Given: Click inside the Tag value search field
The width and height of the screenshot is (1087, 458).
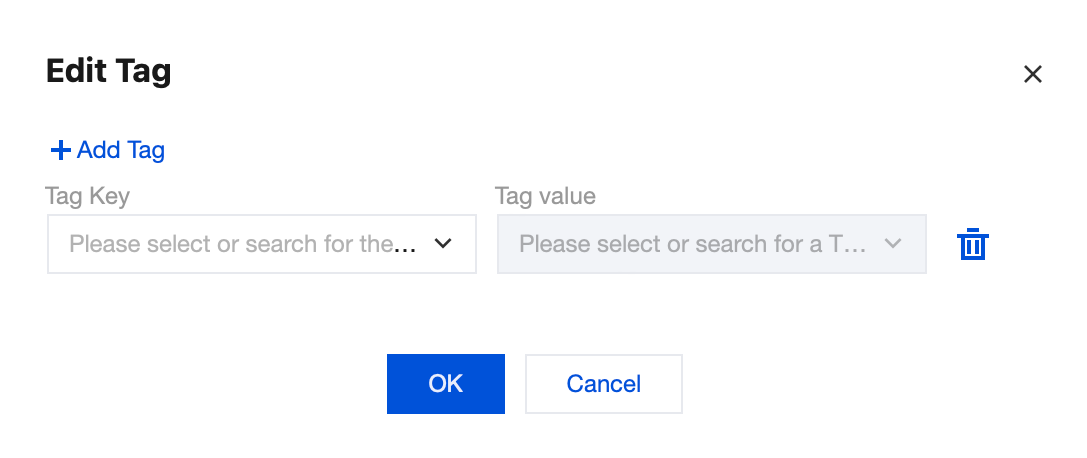Looking at the screenshot, I should (692, 244).
